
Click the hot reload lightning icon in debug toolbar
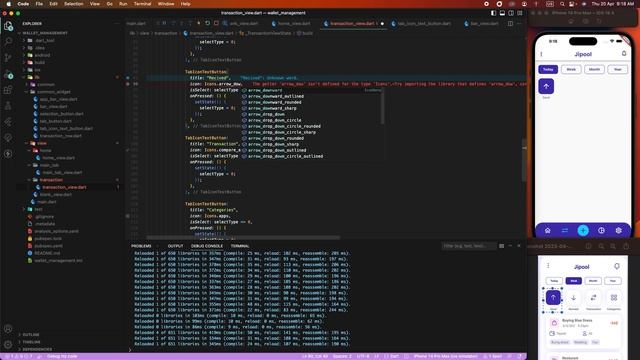pos(199,23)
